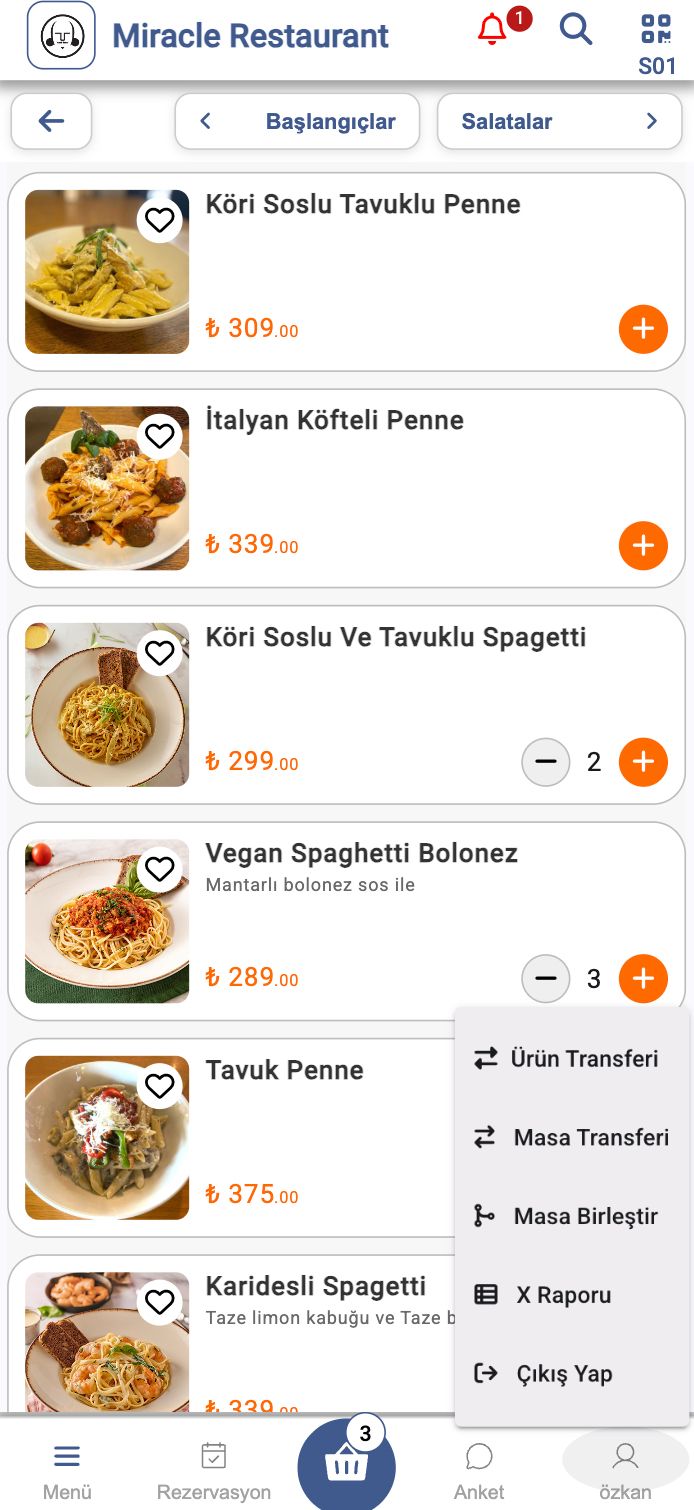Viewport: 694px width, 1510px height.
Task: Go to previous category Başlangıçlar
Action: pyautogui.click(x=297, y=122)
